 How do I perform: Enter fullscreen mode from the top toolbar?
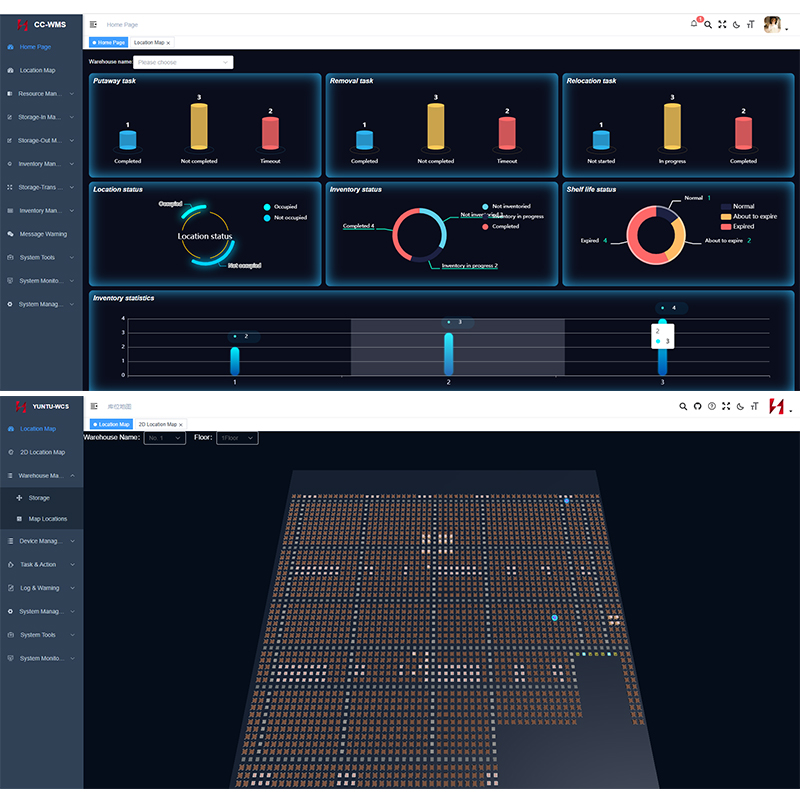pos(722,24)
